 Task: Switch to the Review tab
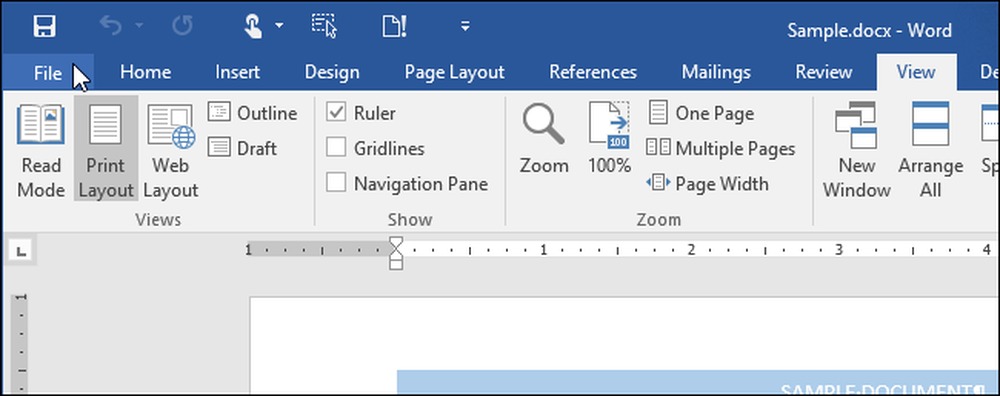point(824,73)
